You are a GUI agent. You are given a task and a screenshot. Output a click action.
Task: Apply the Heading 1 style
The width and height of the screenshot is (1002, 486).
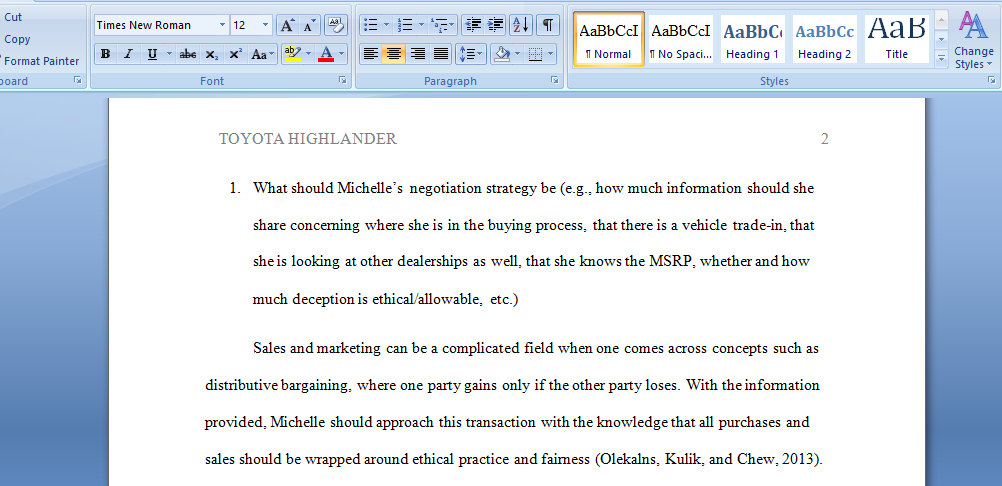pyautogui.click(x=753, y=39)
